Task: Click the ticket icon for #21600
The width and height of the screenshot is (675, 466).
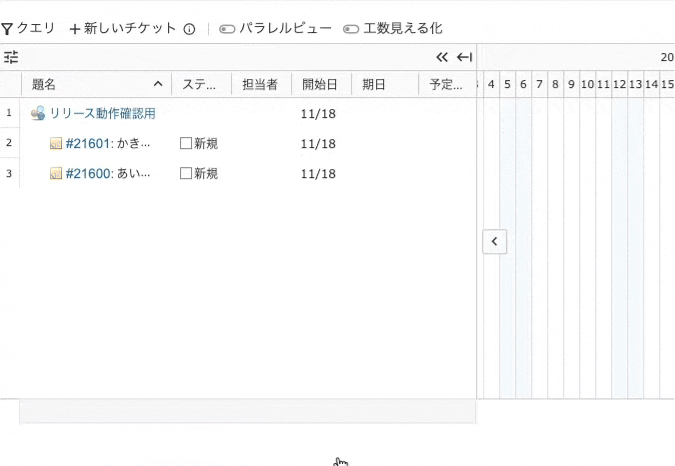Action: 56,173
